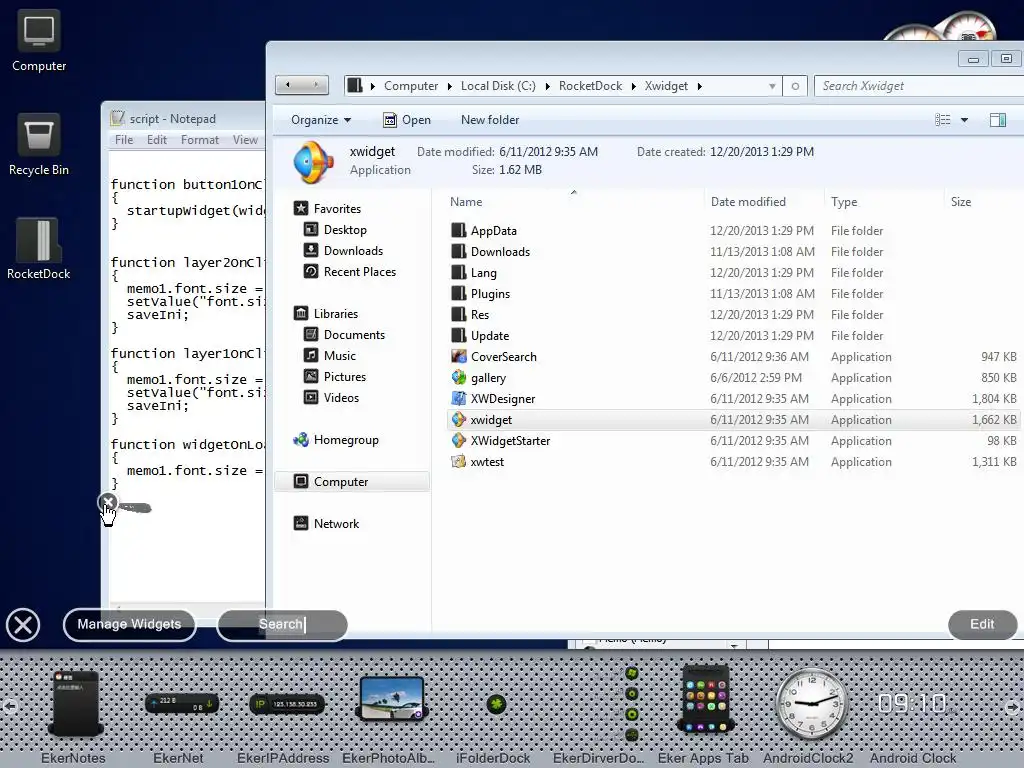The image size is (1024, 768).
Task: Click the small close X on widget
Action: (x=108, y=502)
